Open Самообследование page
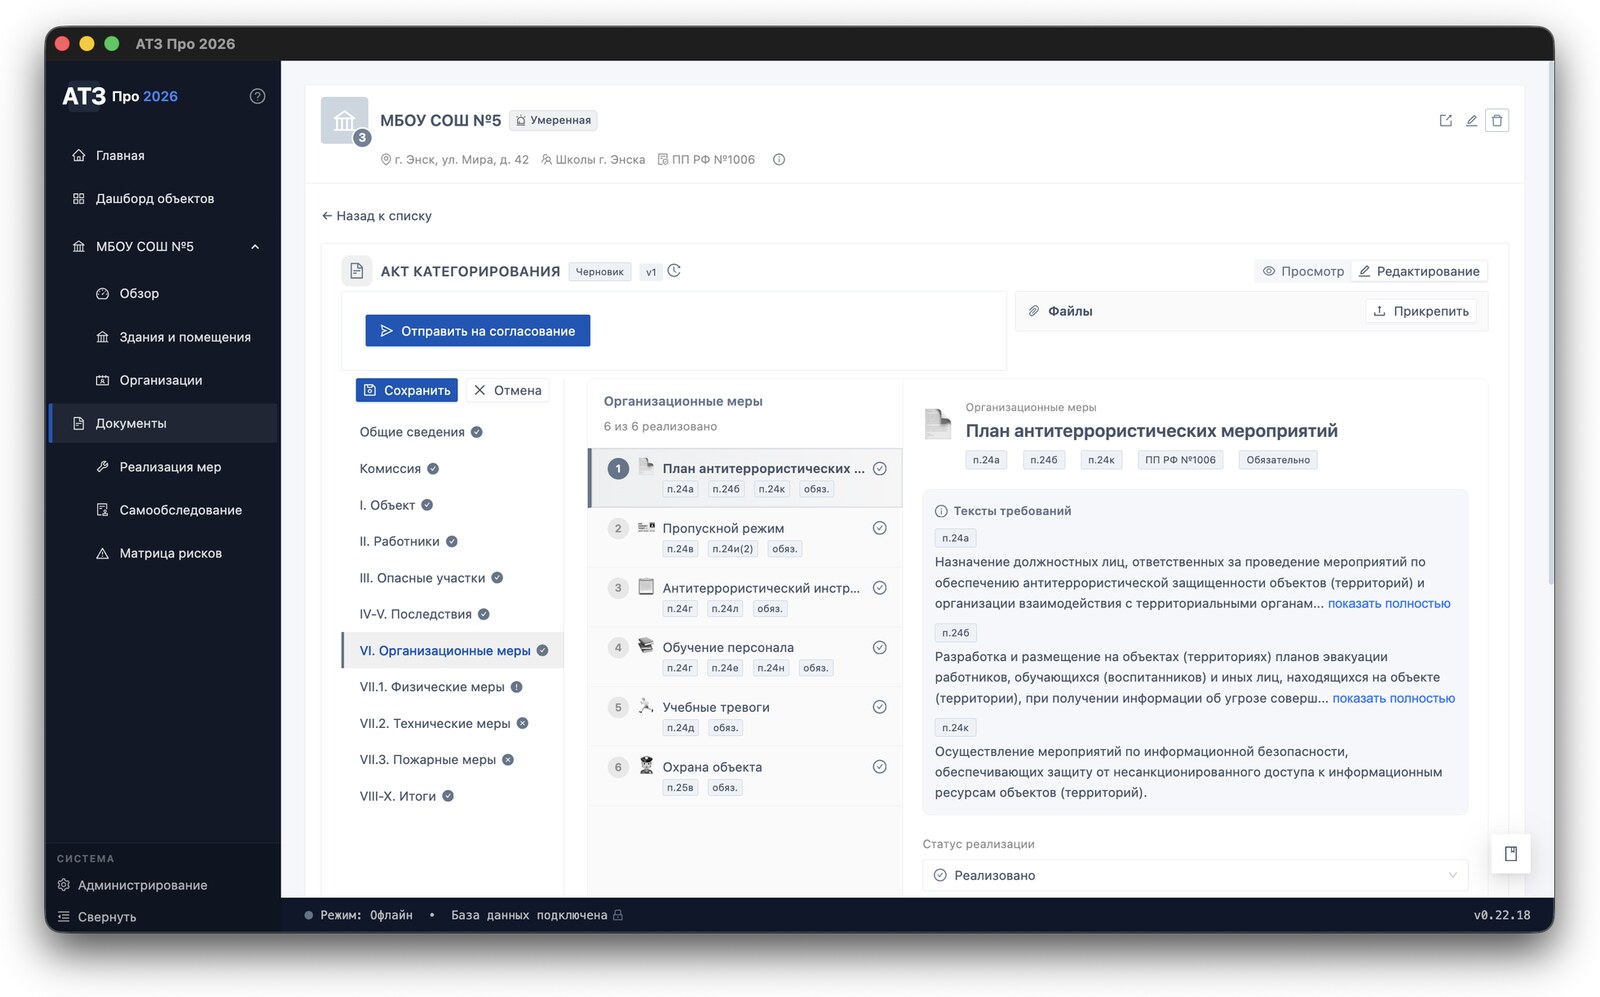This screenshot has height=997, width=1600. click(x=163, y=510)
